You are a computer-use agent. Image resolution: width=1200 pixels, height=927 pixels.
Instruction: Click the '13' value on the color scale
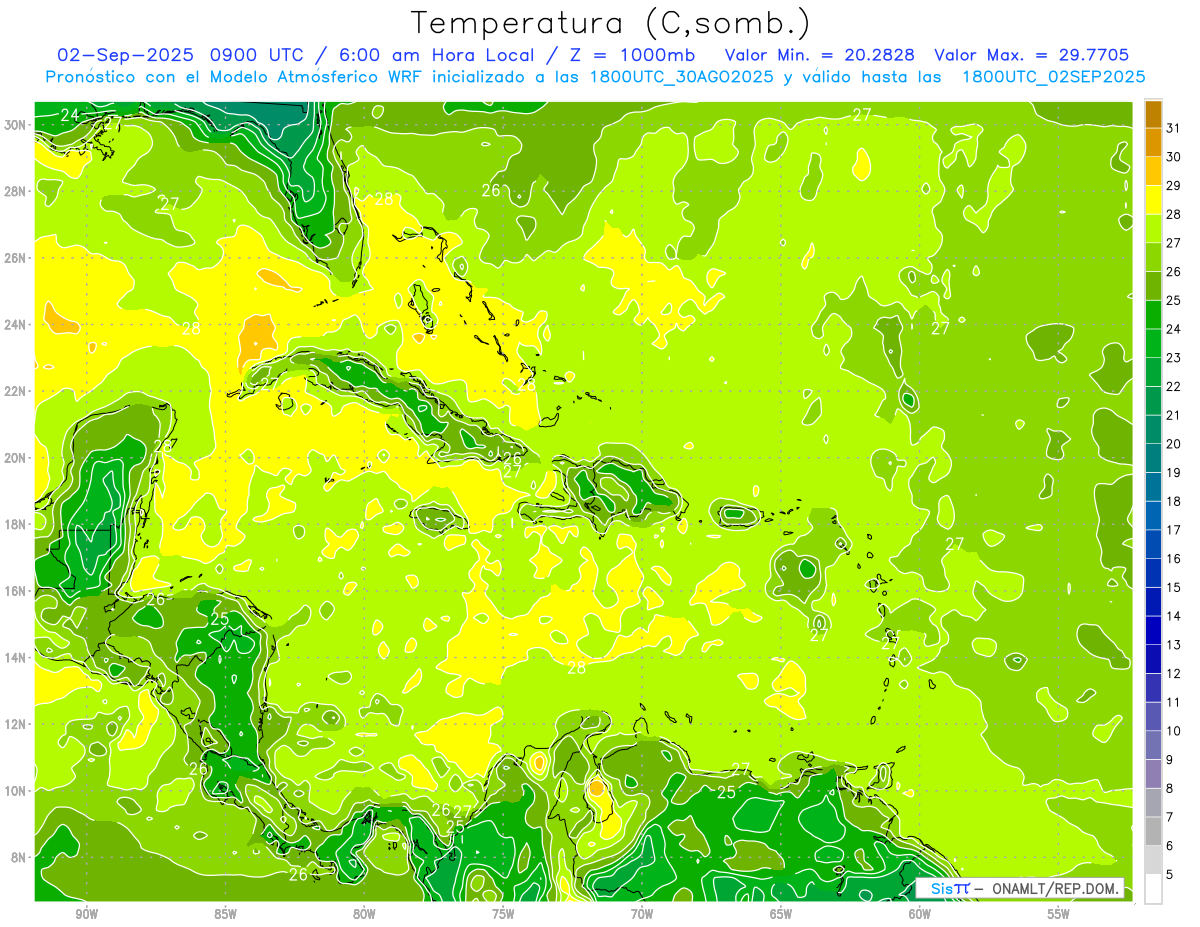point(1174,644)
